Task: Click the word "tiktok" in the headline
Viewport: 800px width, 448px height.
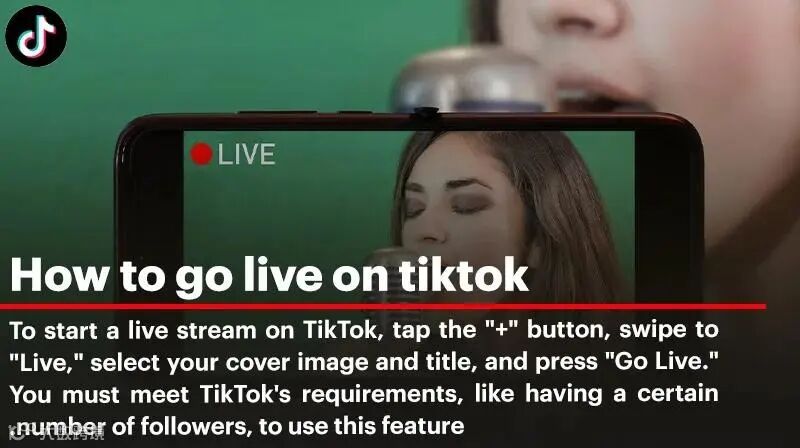Action: pyautogui.click(x=463, y=275)
